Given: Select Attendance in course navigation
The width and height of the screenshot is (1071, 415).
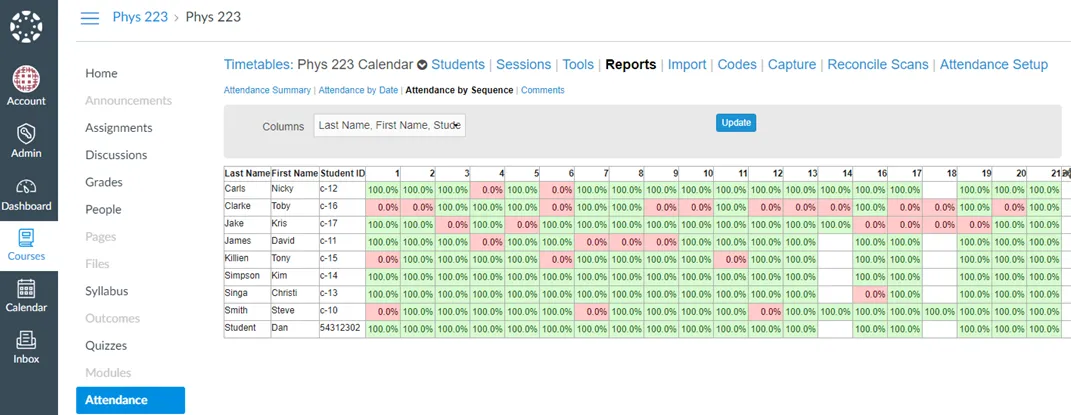Looking at the screenshot, I should pos(130,400).
